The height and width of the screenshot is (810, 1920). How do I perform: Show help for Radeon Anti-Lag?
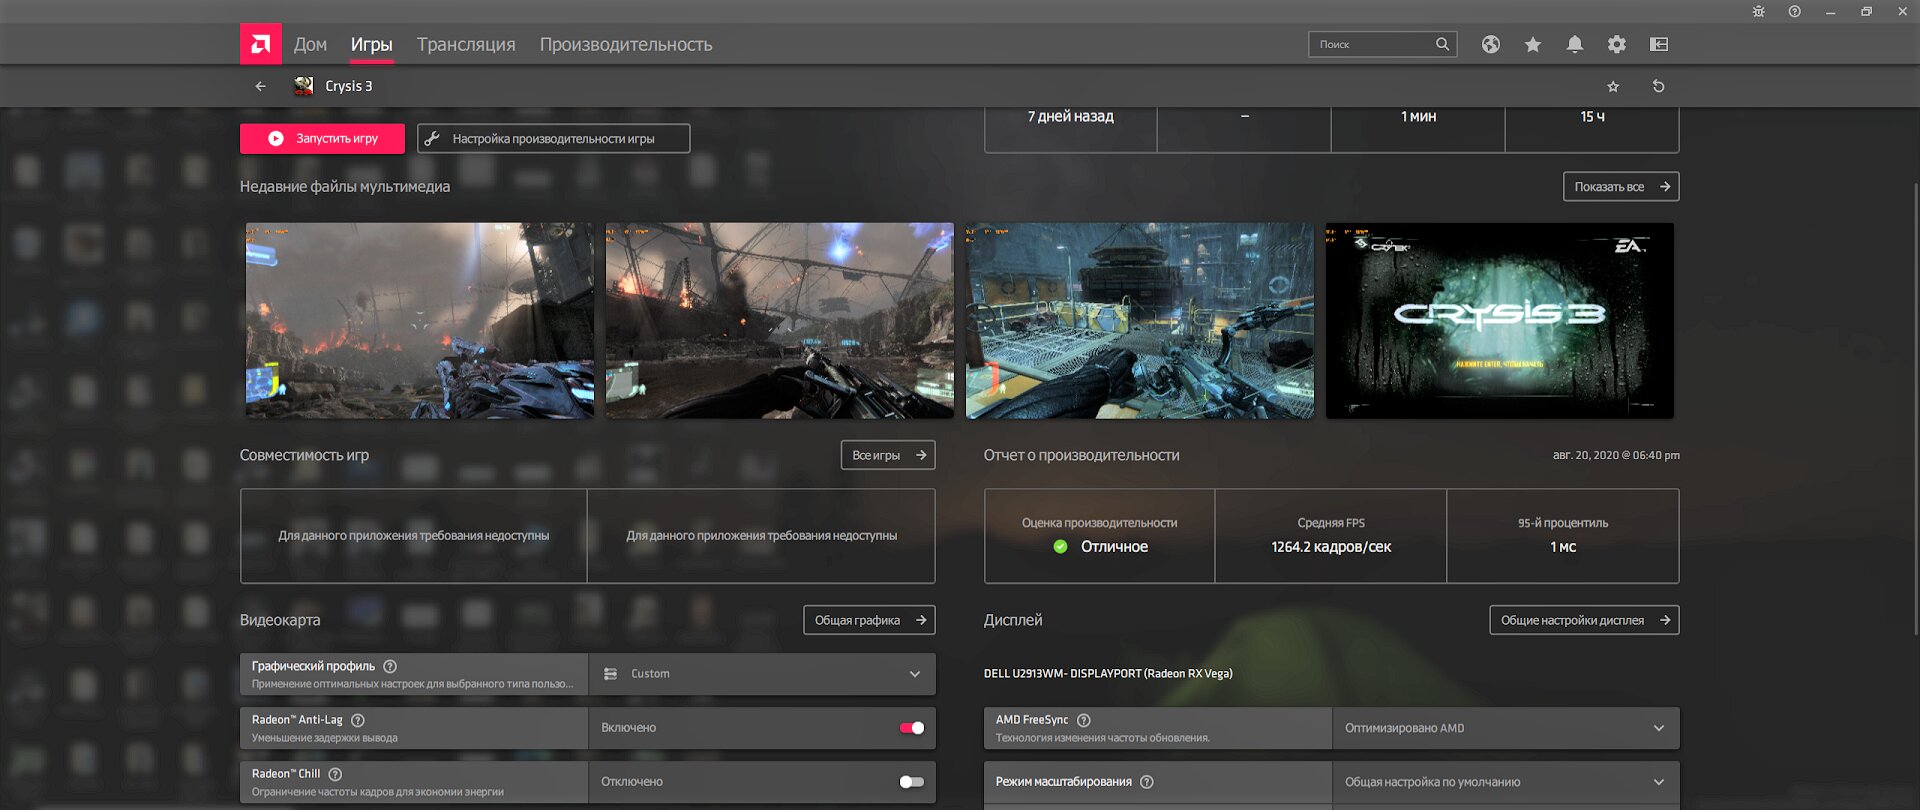358,720
